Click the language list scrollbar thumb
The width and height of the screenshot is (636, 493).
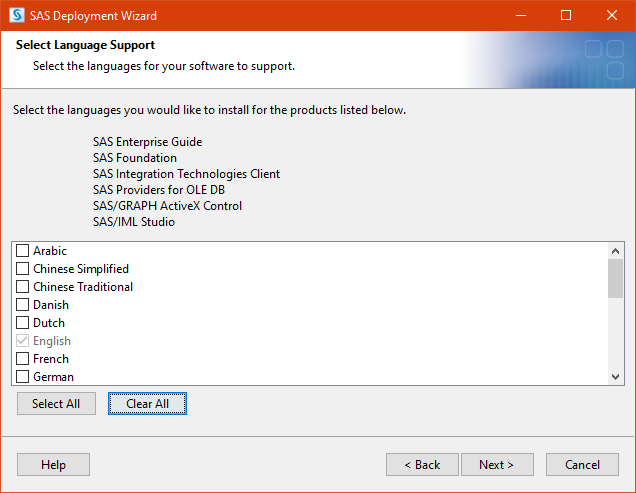click(616, 278)
